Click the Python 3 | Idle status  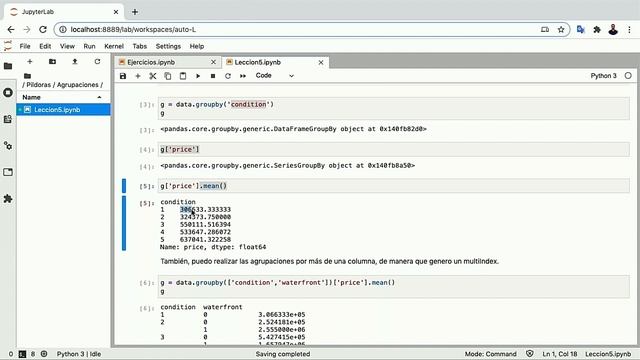[79, 354]
